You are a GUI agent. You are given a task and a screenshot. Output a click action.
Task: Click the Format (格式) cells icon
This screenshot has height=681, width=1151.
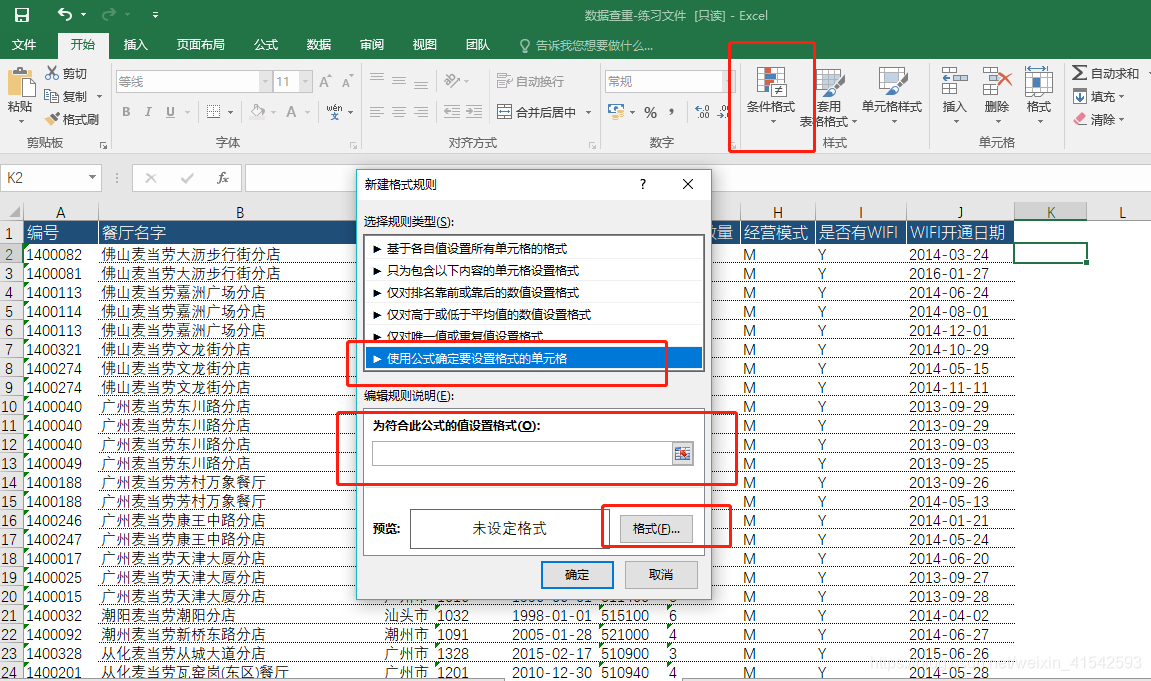(x=1039, y=81)
